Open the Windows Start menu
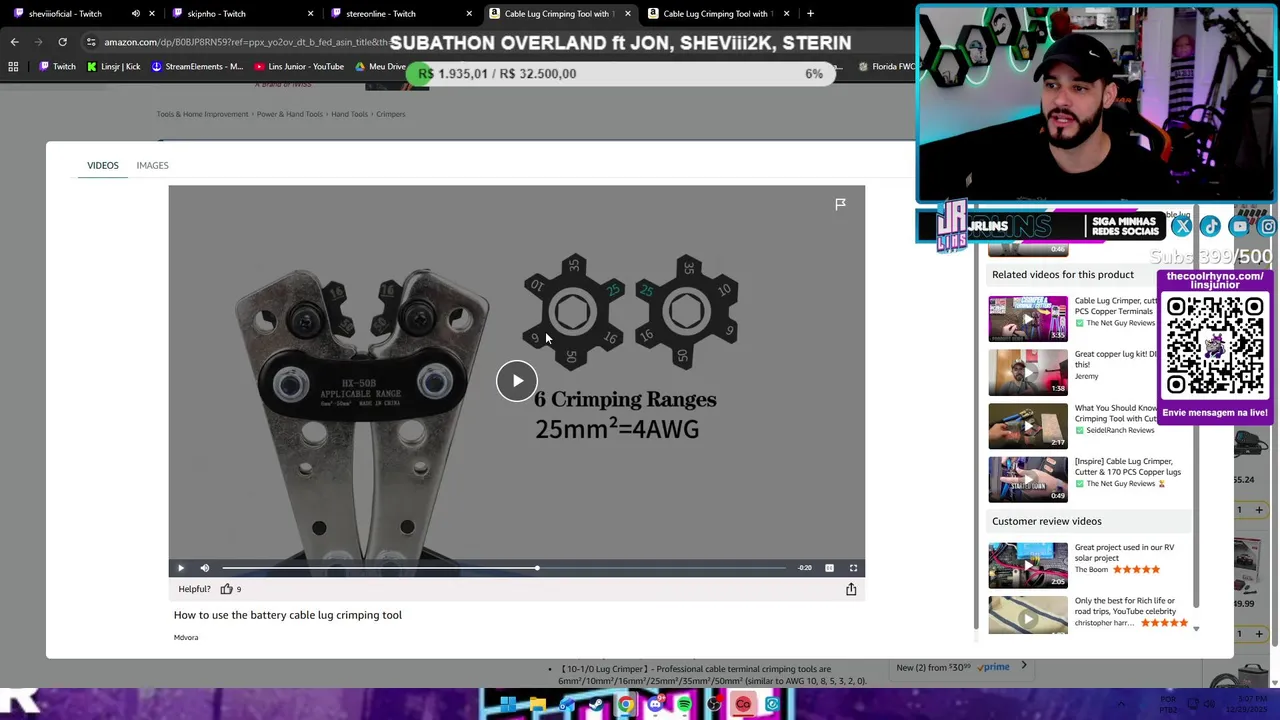 coord(508,705)
